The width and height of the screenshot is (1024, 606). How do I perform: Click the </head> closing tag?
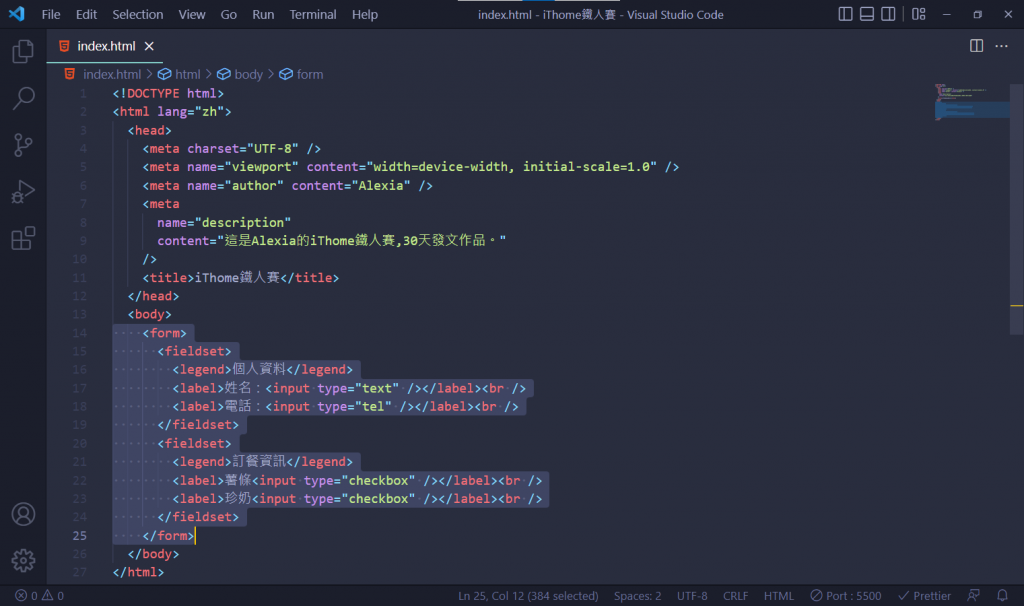153,296
